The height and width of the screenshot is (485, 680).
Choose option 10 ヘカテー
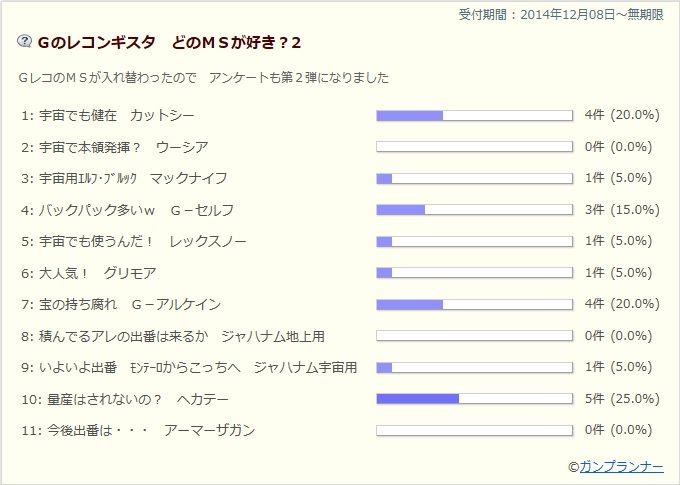pos(125,399)
